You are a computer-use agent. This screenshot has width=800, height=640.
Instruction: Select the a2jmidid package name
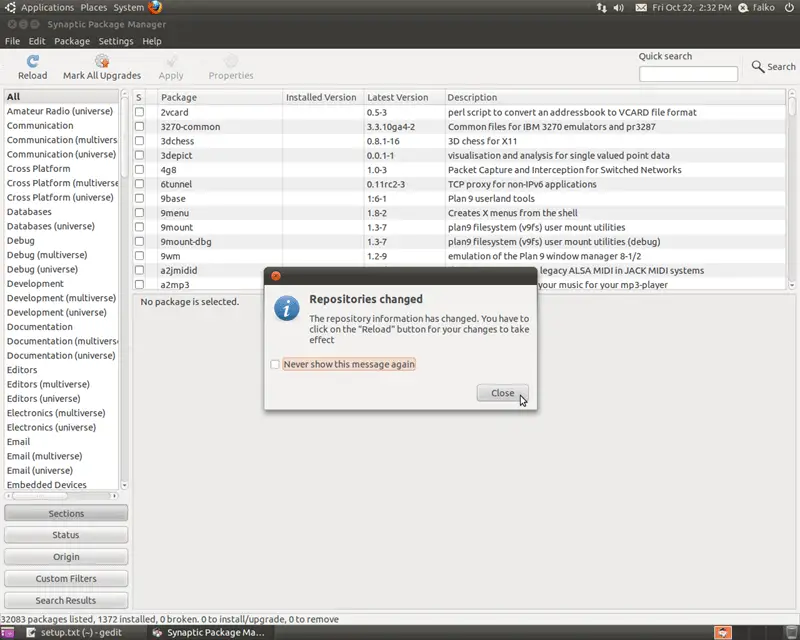click(x=179, y=270)
